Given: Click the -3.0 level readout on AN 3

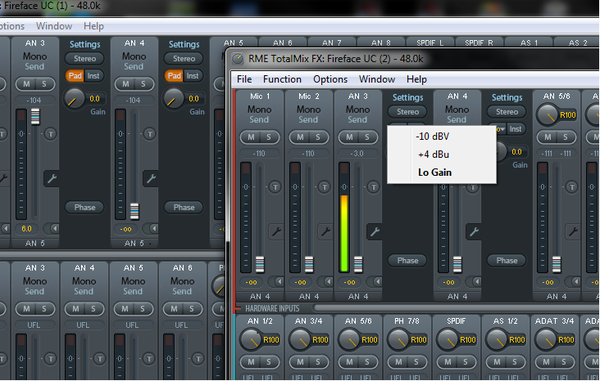Looking at the screenshot, I should tap(357, 153).
